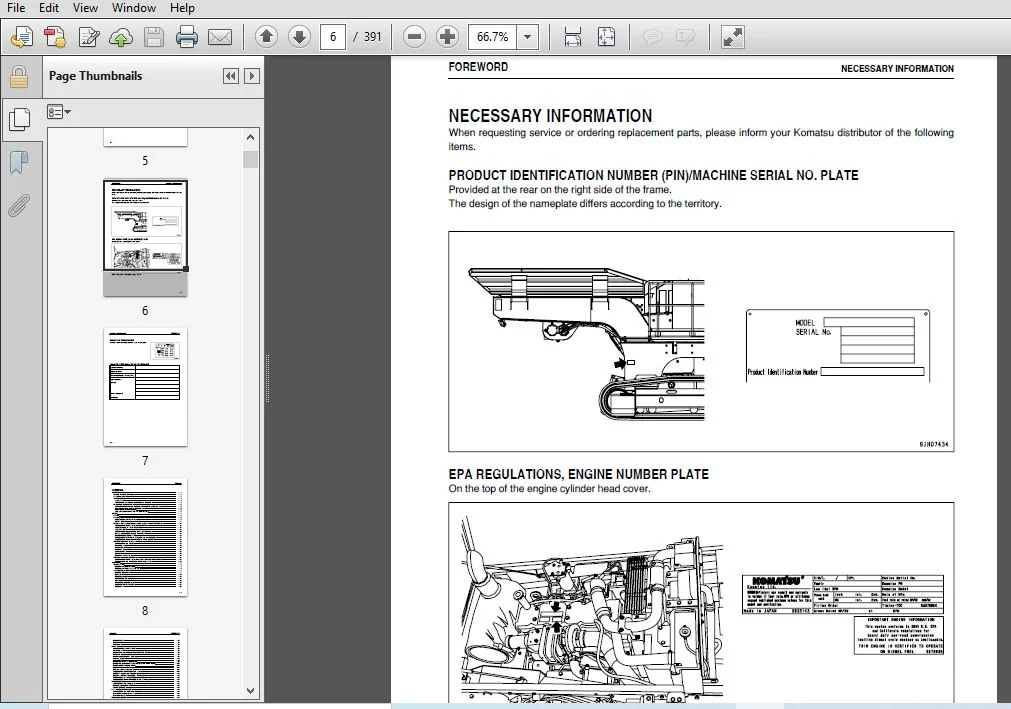Viewport: 1011px width, 709px height.
Task: Select the page 6 thumbnail
Action: pos(145,237)
